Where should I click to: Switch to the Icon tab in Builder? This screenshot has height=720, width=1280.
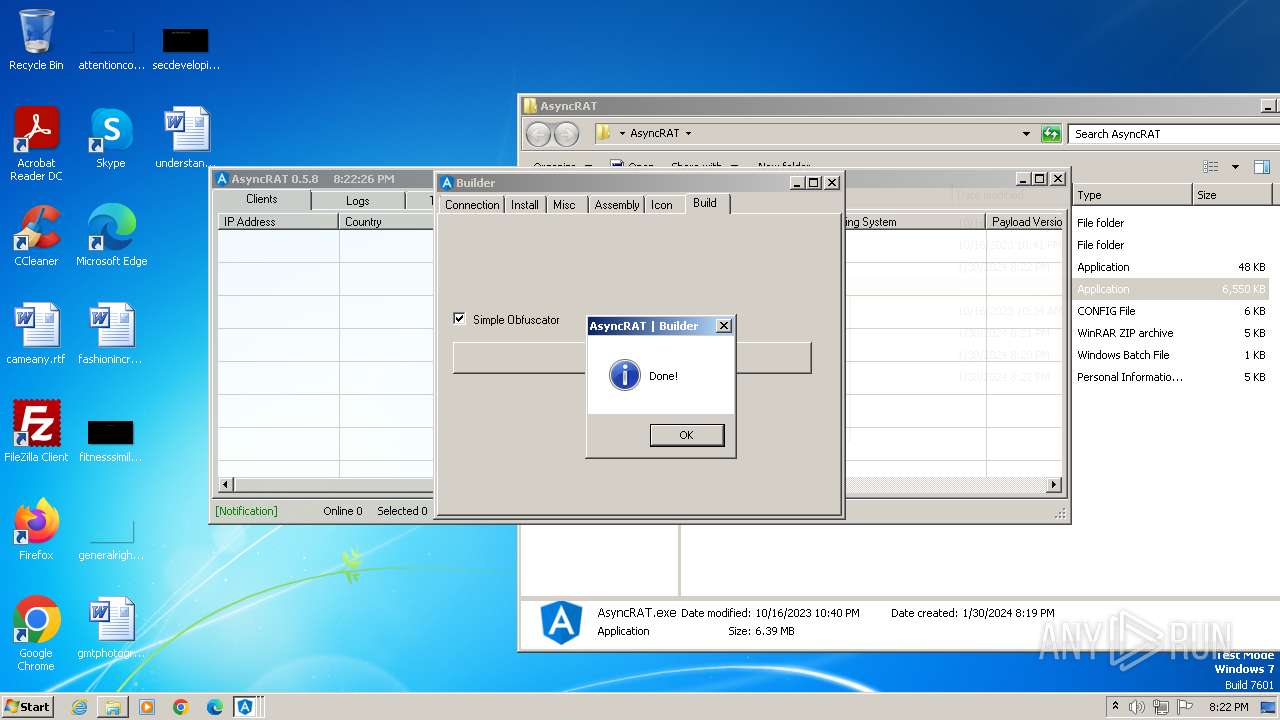[662, 204]
